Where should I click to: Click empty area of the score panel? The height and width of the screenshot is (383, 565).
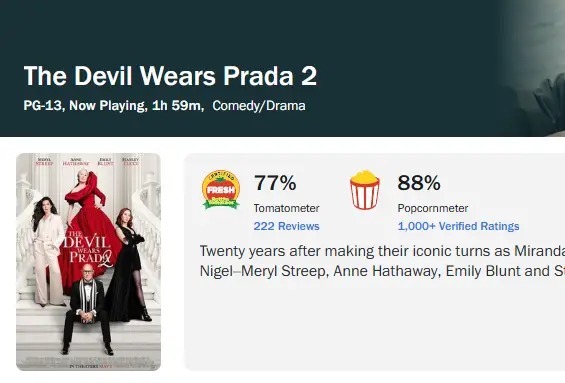coord(375,324)
